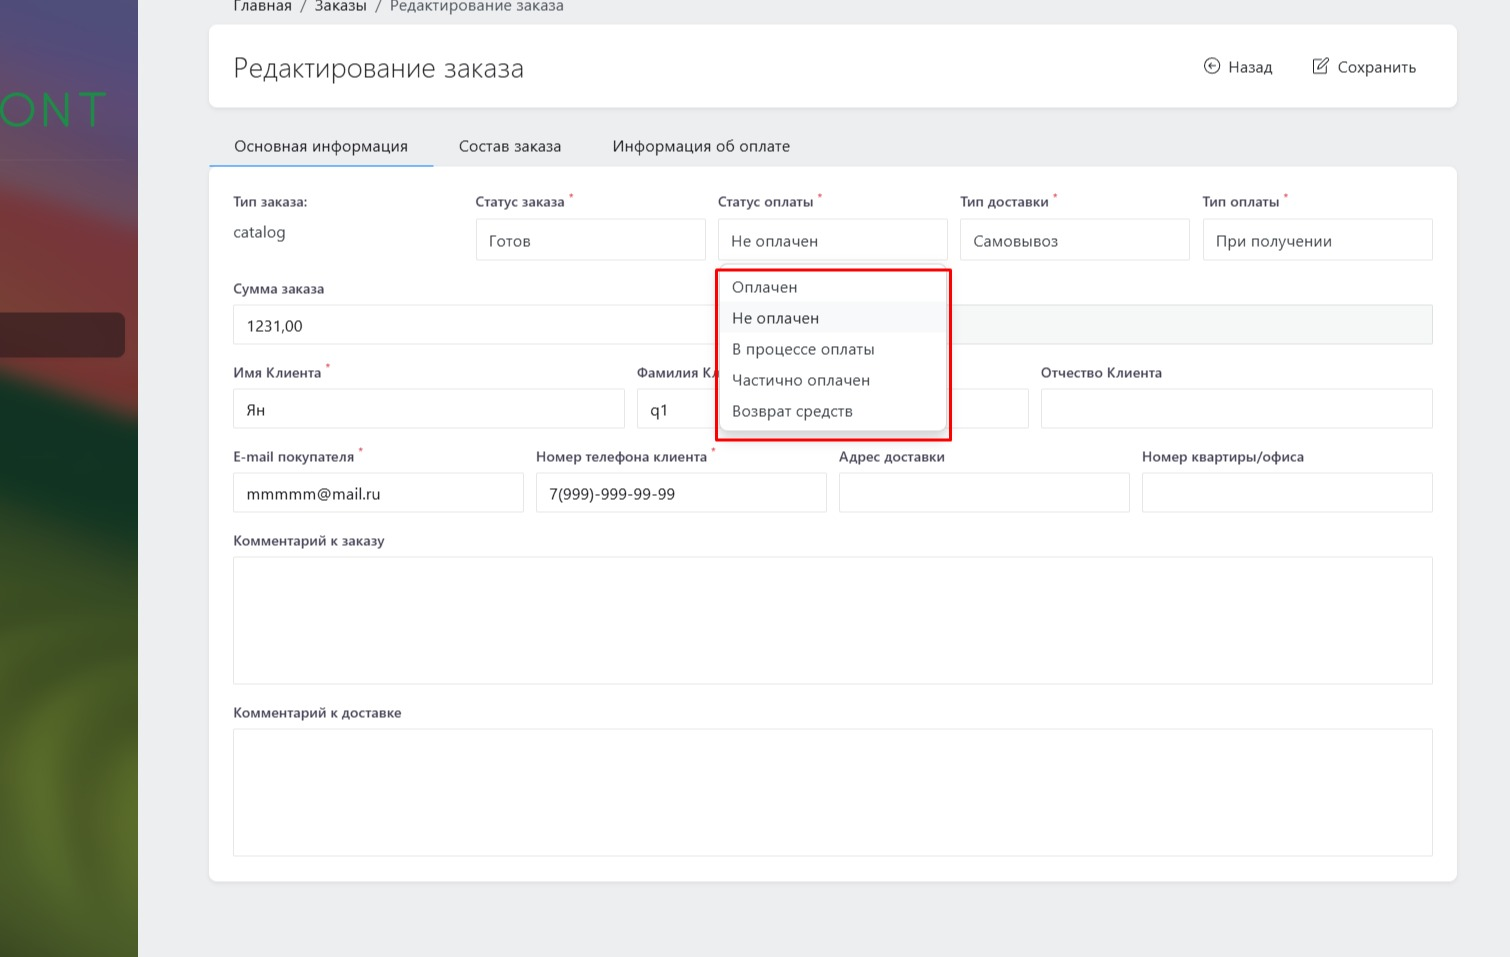Click inside the Комментарий к заказу text area
This screenshot has width=1510, height=957.
[x=832, y=620]
